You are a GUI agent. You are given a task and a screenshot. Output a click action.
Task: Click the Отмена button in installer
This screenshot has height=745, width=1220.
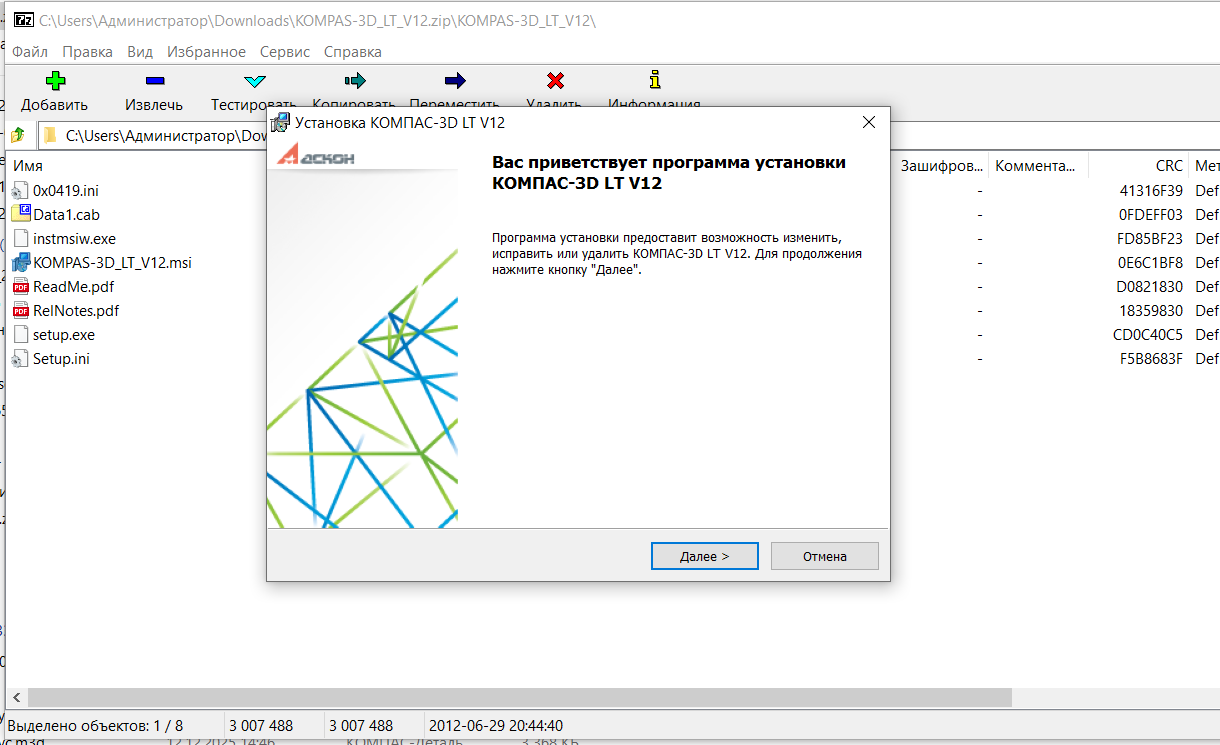click(825, 556)
